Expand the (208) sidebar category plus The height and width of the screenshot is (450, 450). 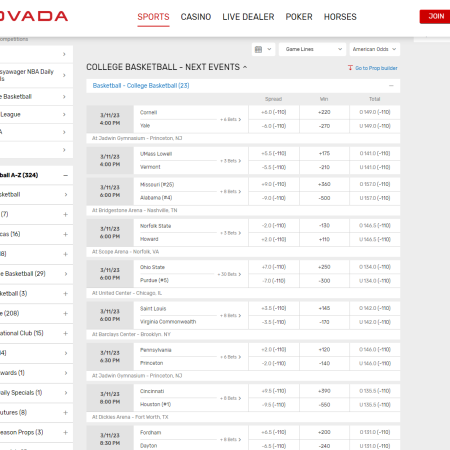tap(66, 313)
